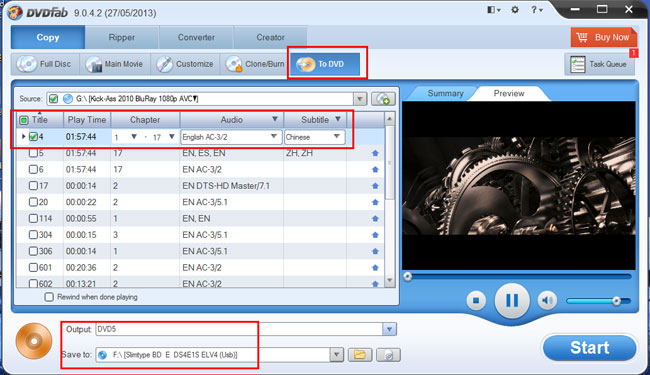The height and width of the screenshot is (375, 650).
Task: Switch to the Converter tab
Action: point(196,37)
